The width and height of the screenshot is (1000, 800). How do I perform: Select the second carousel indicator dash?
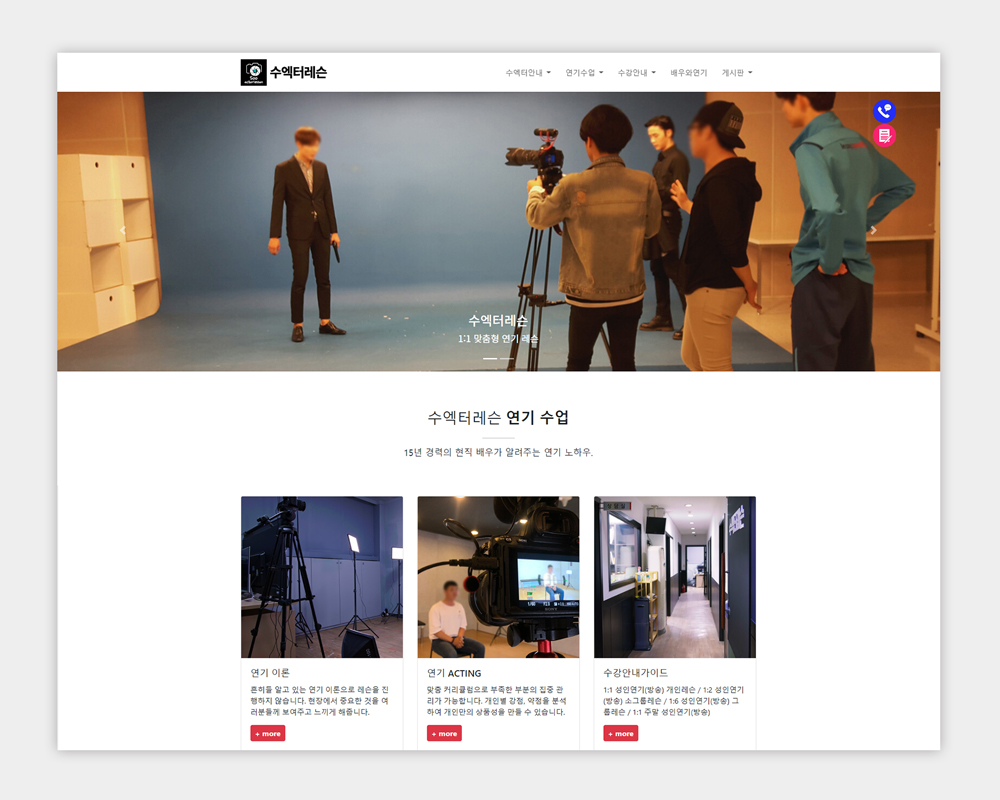click(x=507, y=358)
